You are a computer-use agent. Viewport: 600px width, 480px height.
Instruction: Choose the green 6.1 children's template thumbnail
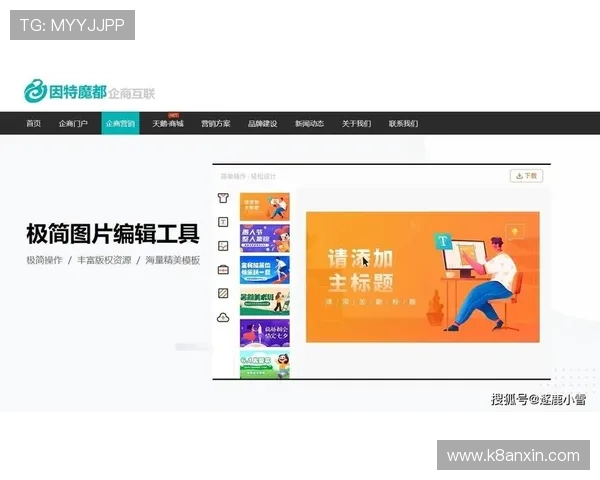click(x=265, y=364)
